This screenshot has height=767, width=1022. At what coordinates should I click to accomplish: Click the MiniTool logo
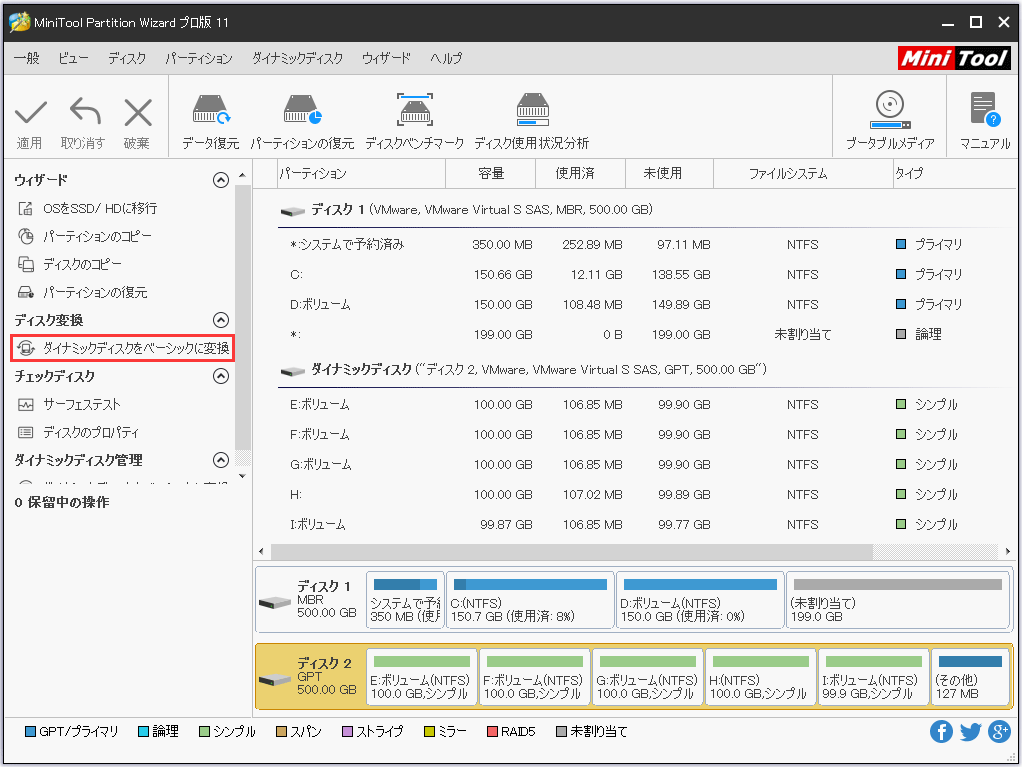pos(954,58)
